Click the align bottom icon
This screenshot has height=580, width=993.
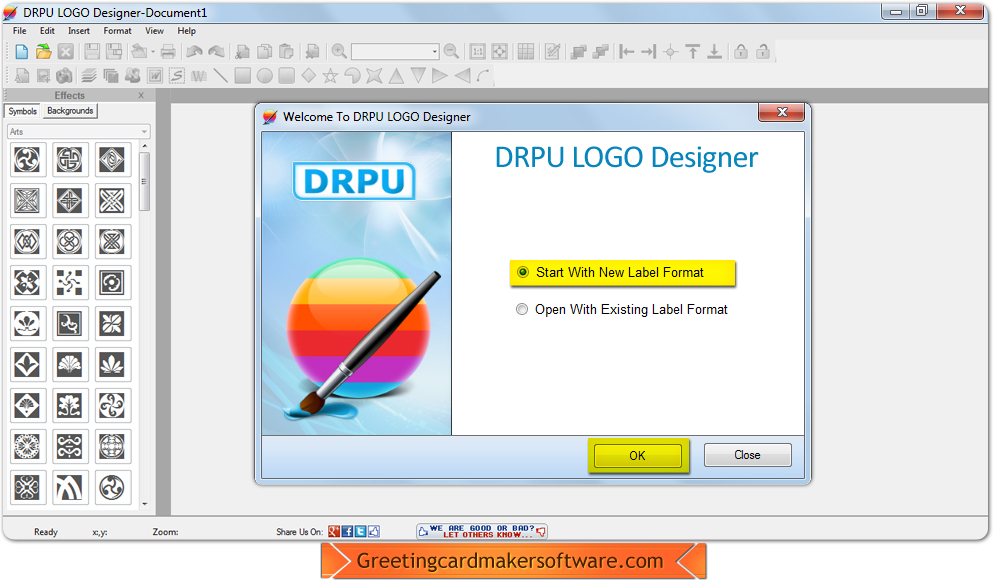pos(714,52)
